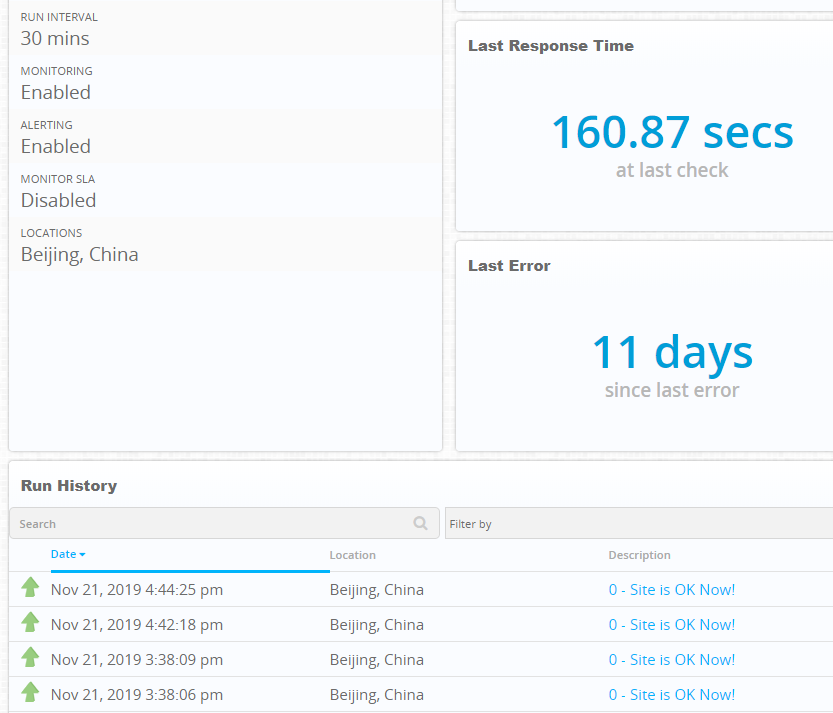
Task: Sort run history by Location column
Action: [353, 555]
